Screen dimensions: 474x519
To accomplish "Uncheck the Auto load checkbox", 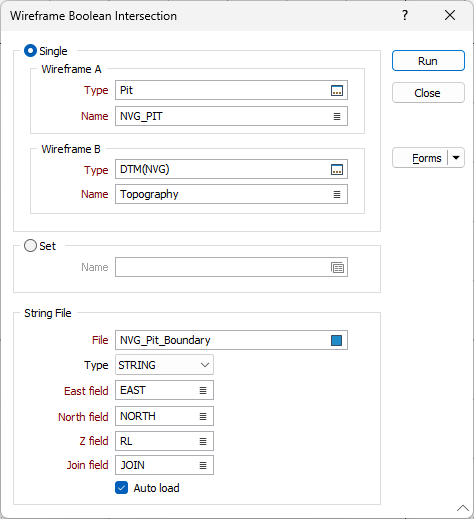I will coord(121,488).
